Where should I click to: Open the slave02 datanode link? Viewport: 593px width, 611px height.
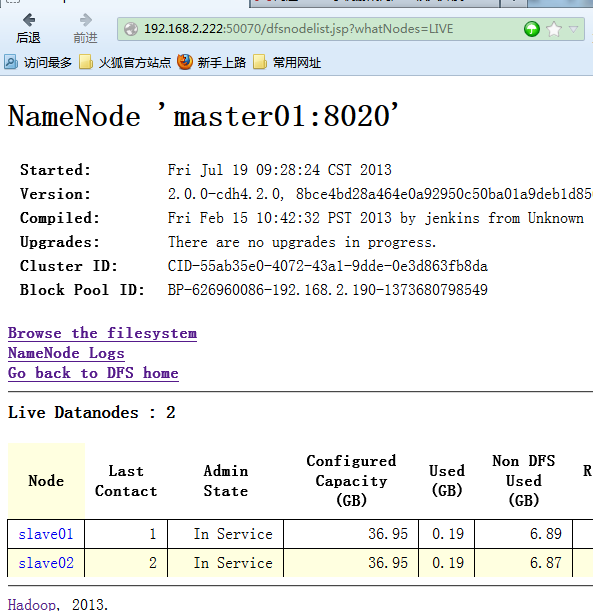click(46, 563)
